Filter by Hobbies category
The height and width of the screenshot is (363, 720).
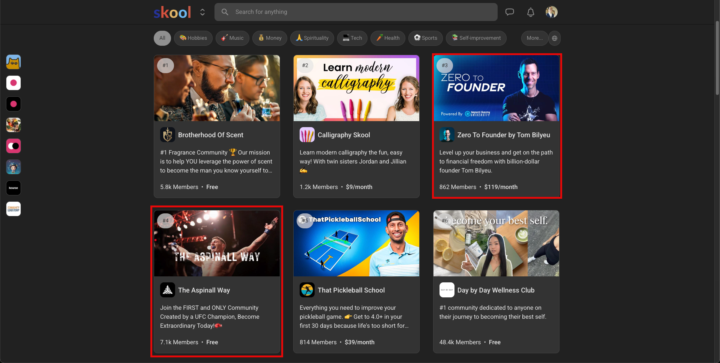tap(193, 39)
